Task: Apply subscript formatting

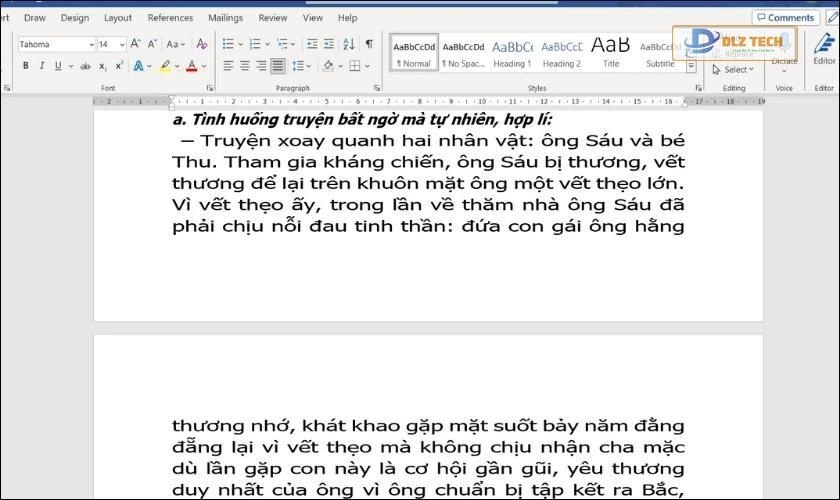Action: click(104, 66)
